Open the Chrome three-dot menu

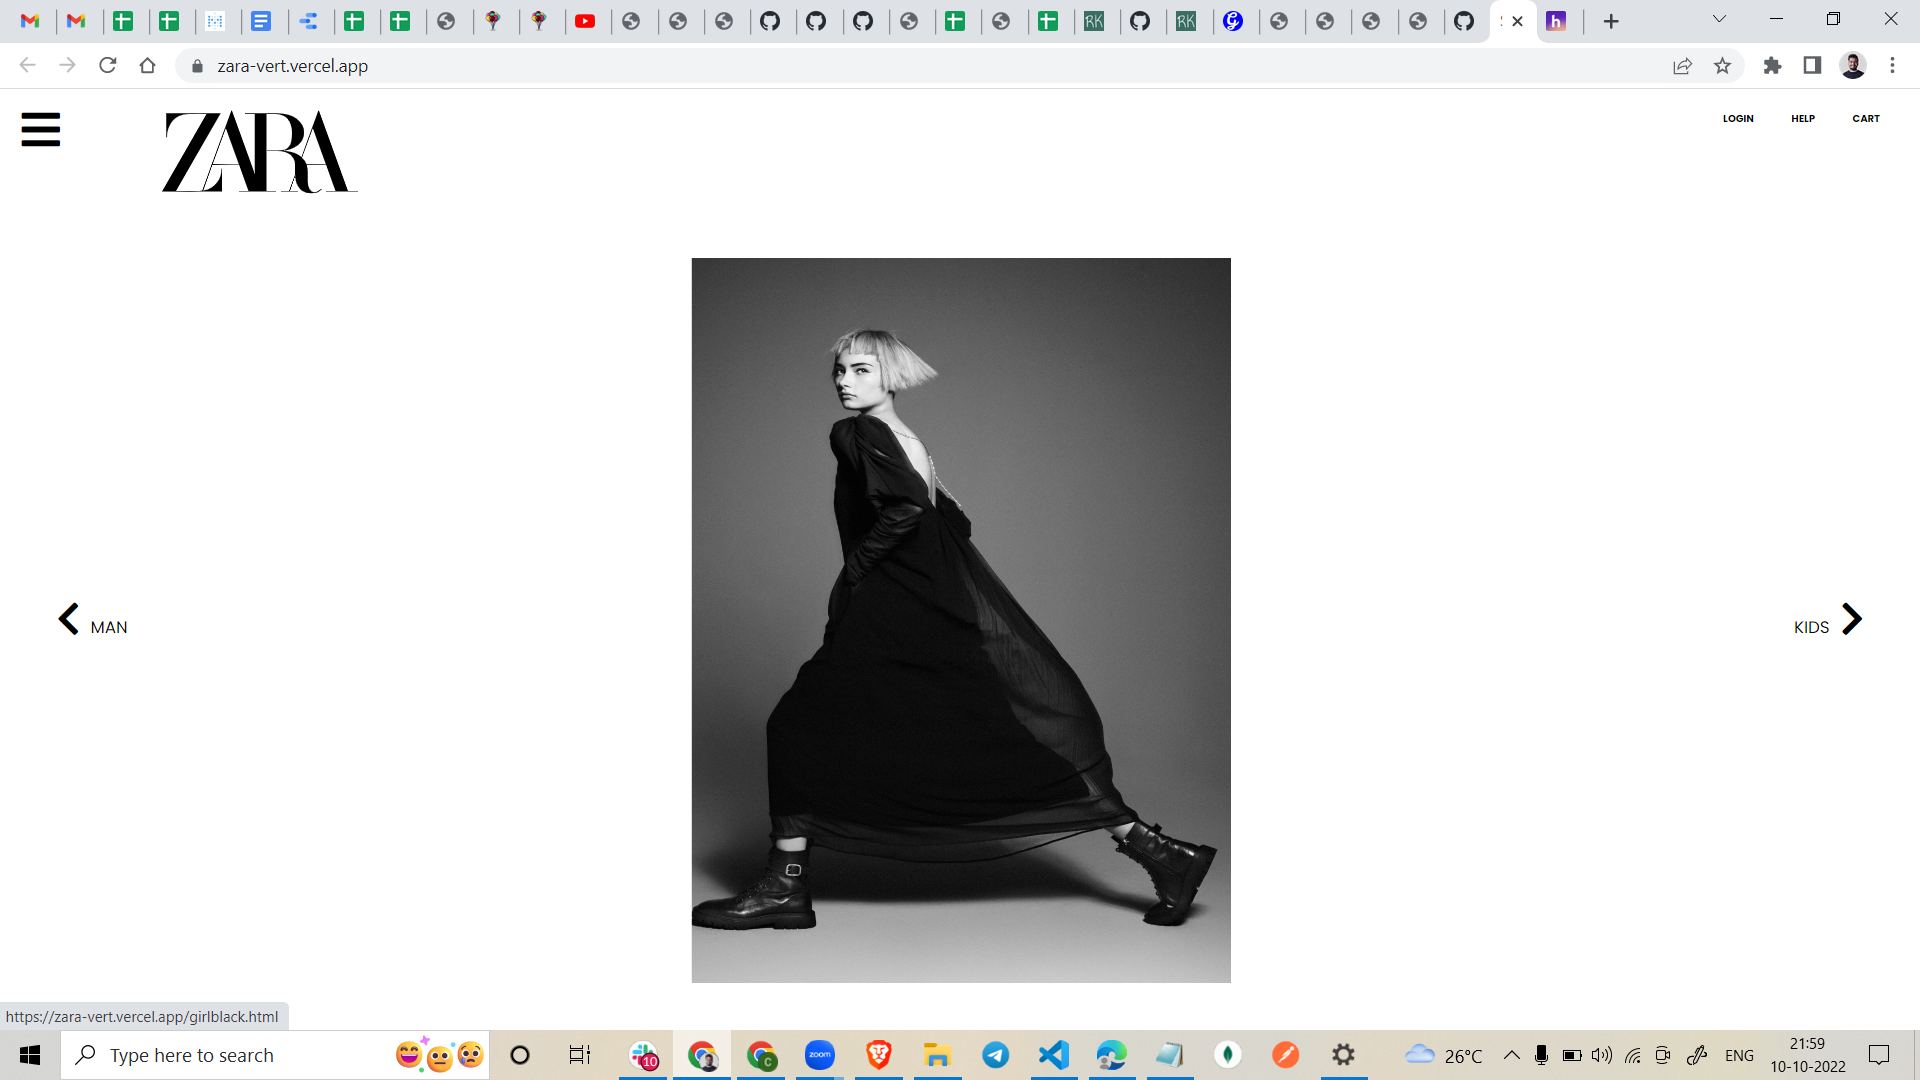[x=1891, y=65]
